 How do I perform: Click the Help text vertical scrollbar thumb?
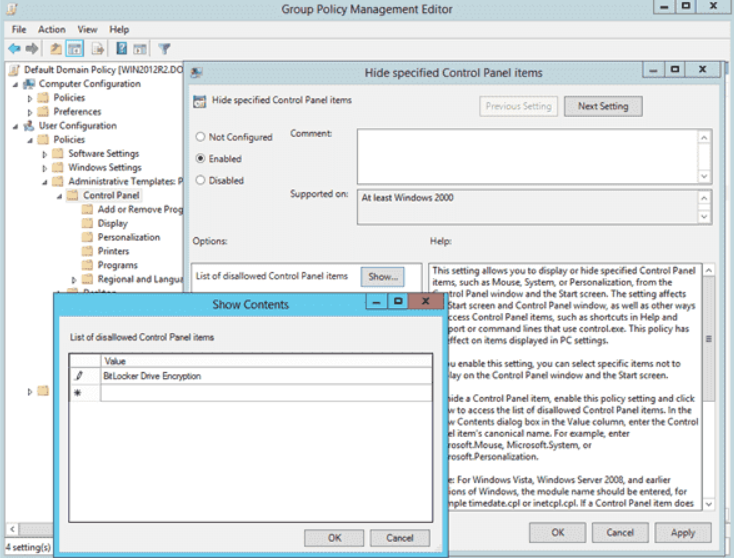[709, 339]
